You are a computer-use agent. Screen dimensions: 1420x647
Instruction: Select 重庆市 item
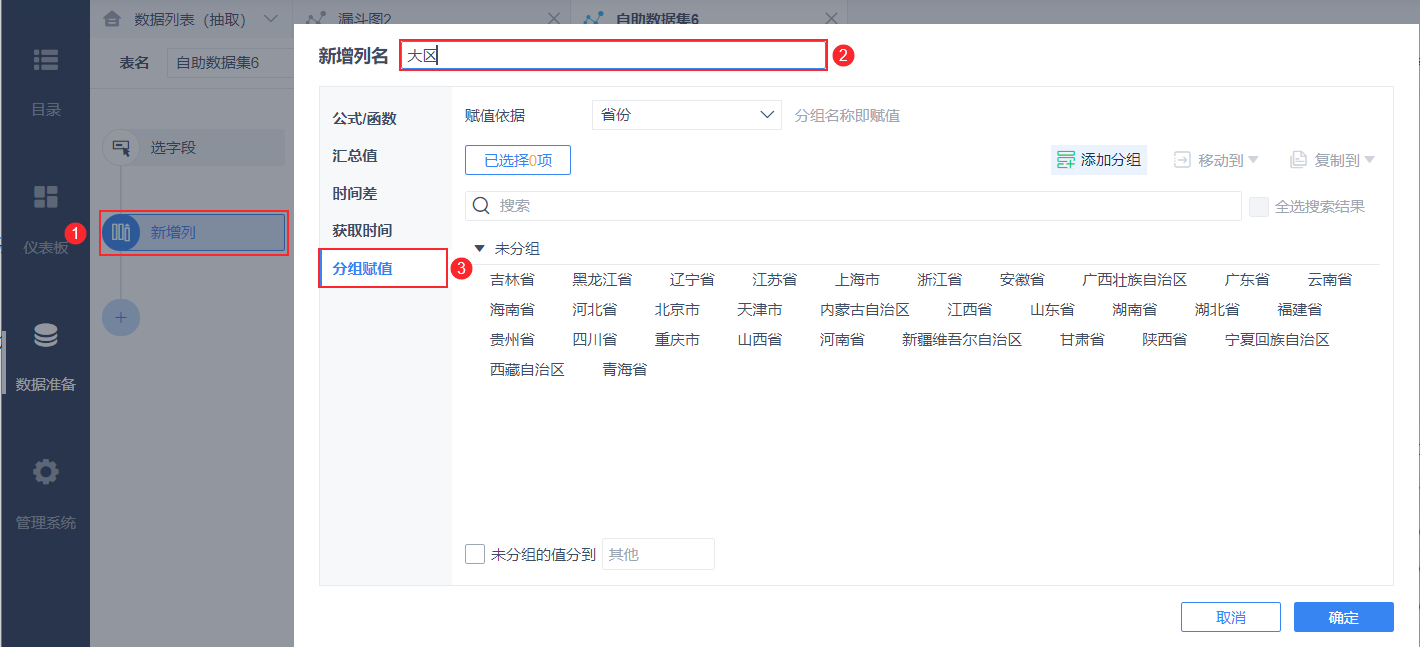point(677,340)
